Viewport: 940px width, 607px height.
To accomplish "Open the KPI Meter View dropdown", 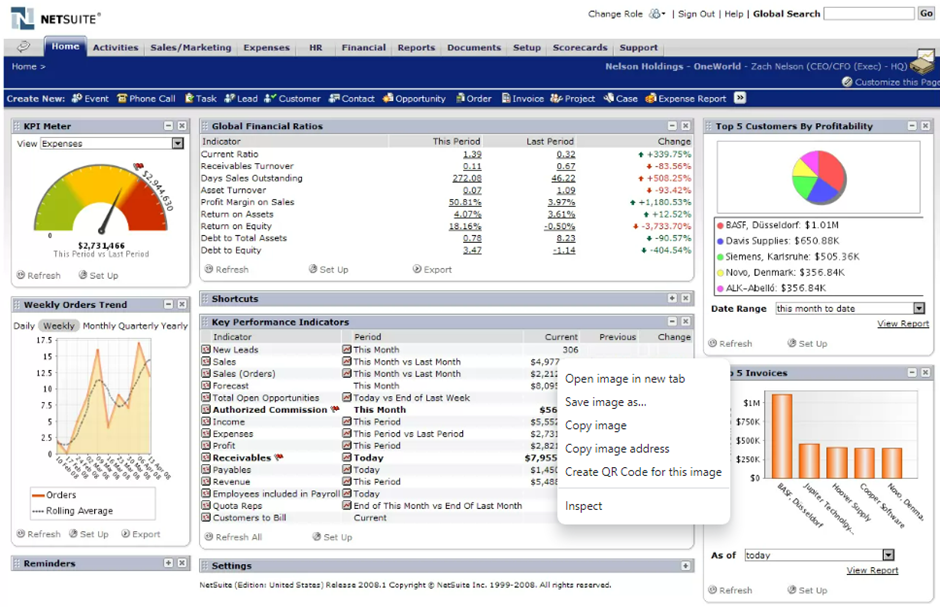I will coord(177,143).
